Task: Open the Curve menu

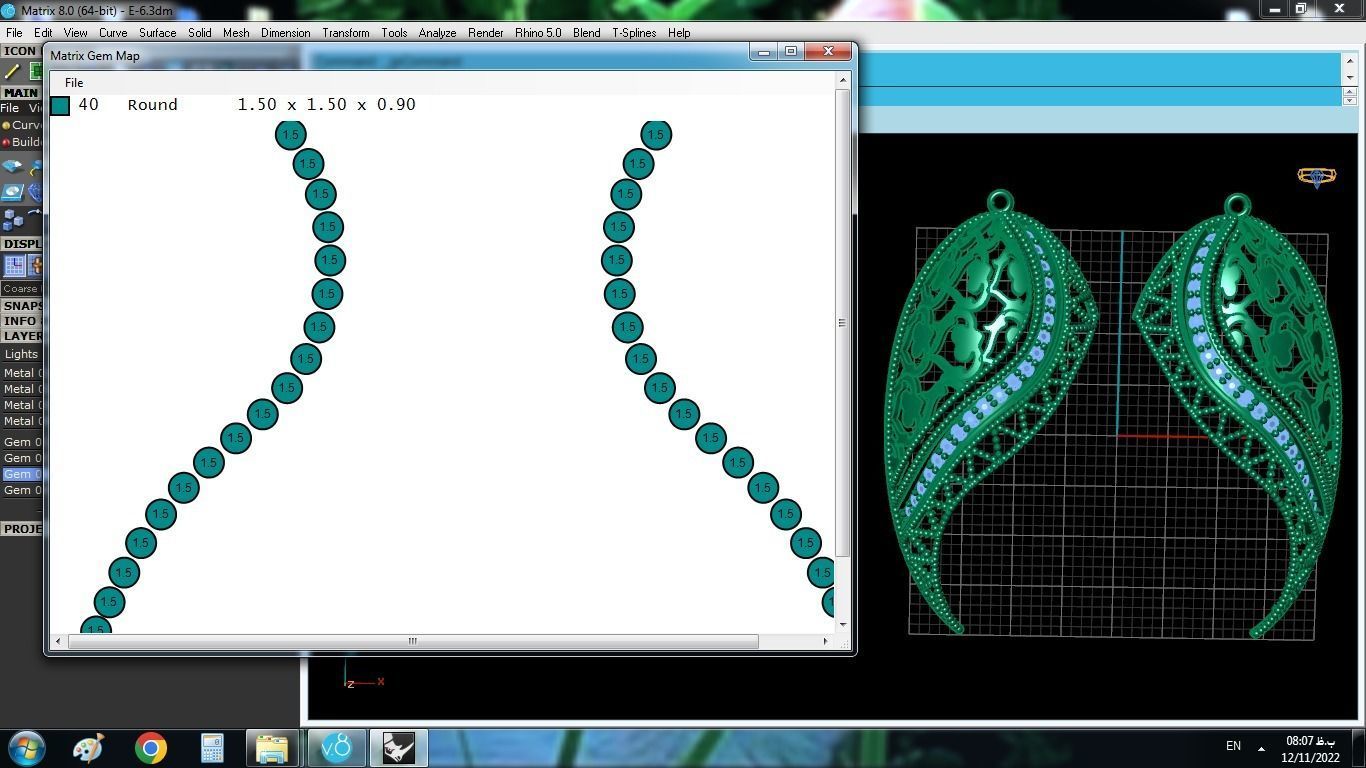Action: 113,33
